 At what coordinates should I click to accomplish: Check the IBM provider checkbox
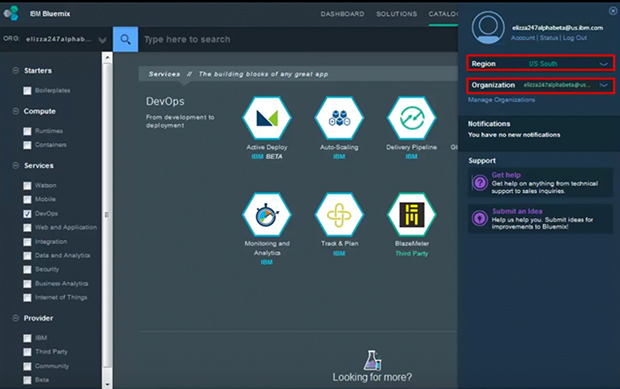[x=27, y=338]
